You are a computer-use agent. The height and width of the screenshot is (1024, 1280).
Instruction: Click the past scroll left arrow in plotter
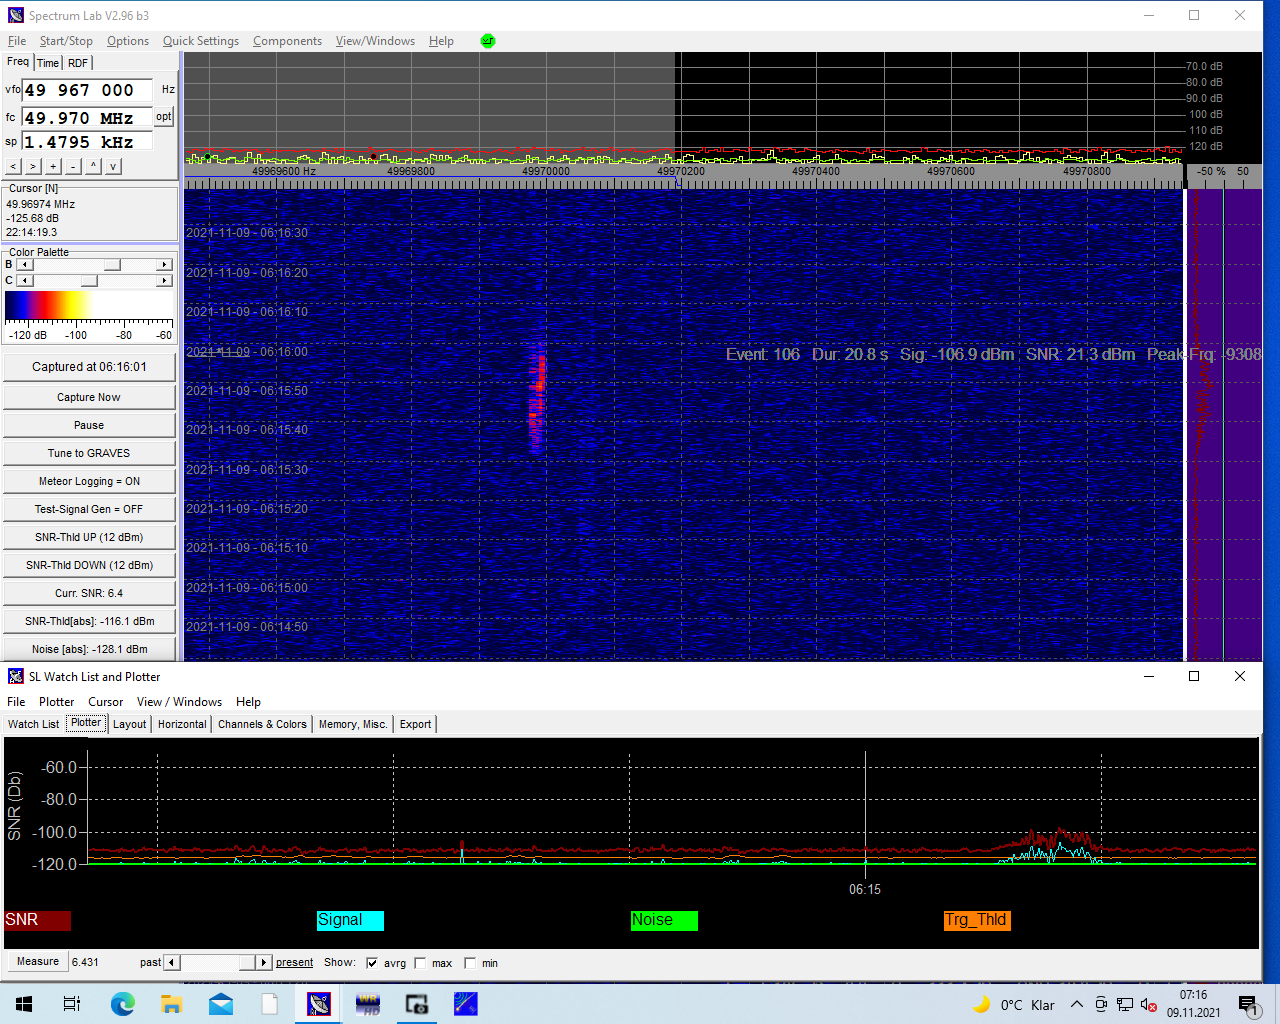(171, 962)
